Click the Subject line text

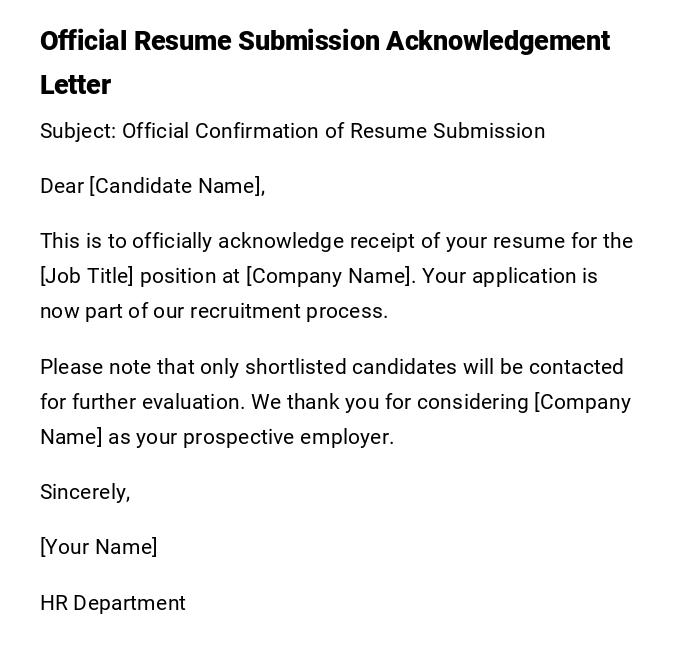click(292, 131)
